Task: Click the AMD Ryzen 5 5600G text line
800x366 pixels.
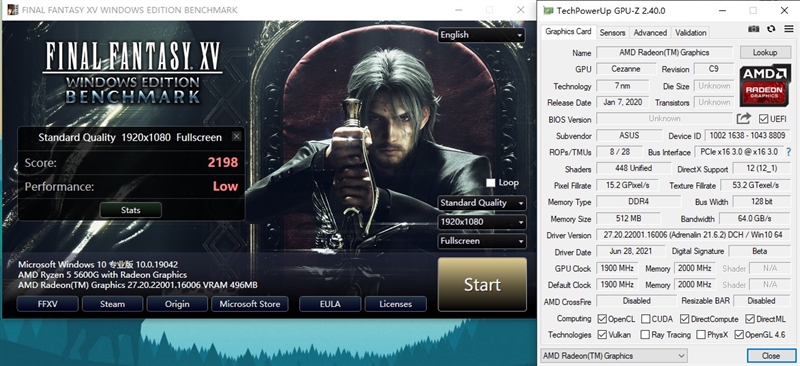Action: [103, 275]
